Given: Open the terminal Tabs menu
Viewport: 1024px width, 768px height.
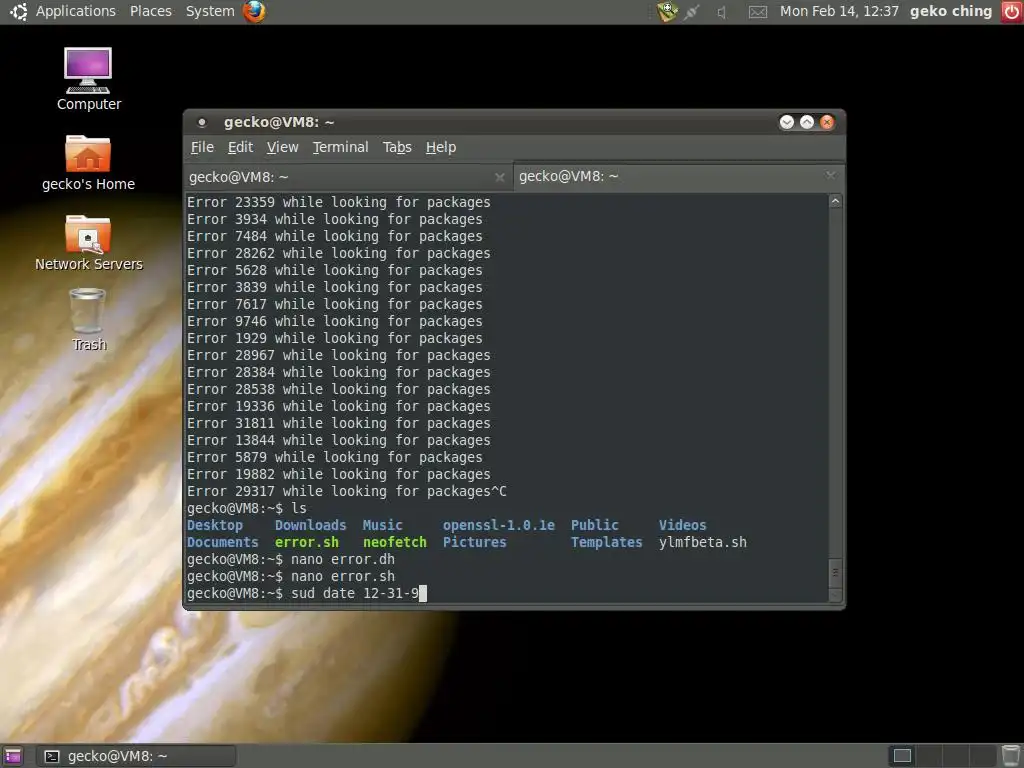Looking at the screenshot, I should click(397, 147).
